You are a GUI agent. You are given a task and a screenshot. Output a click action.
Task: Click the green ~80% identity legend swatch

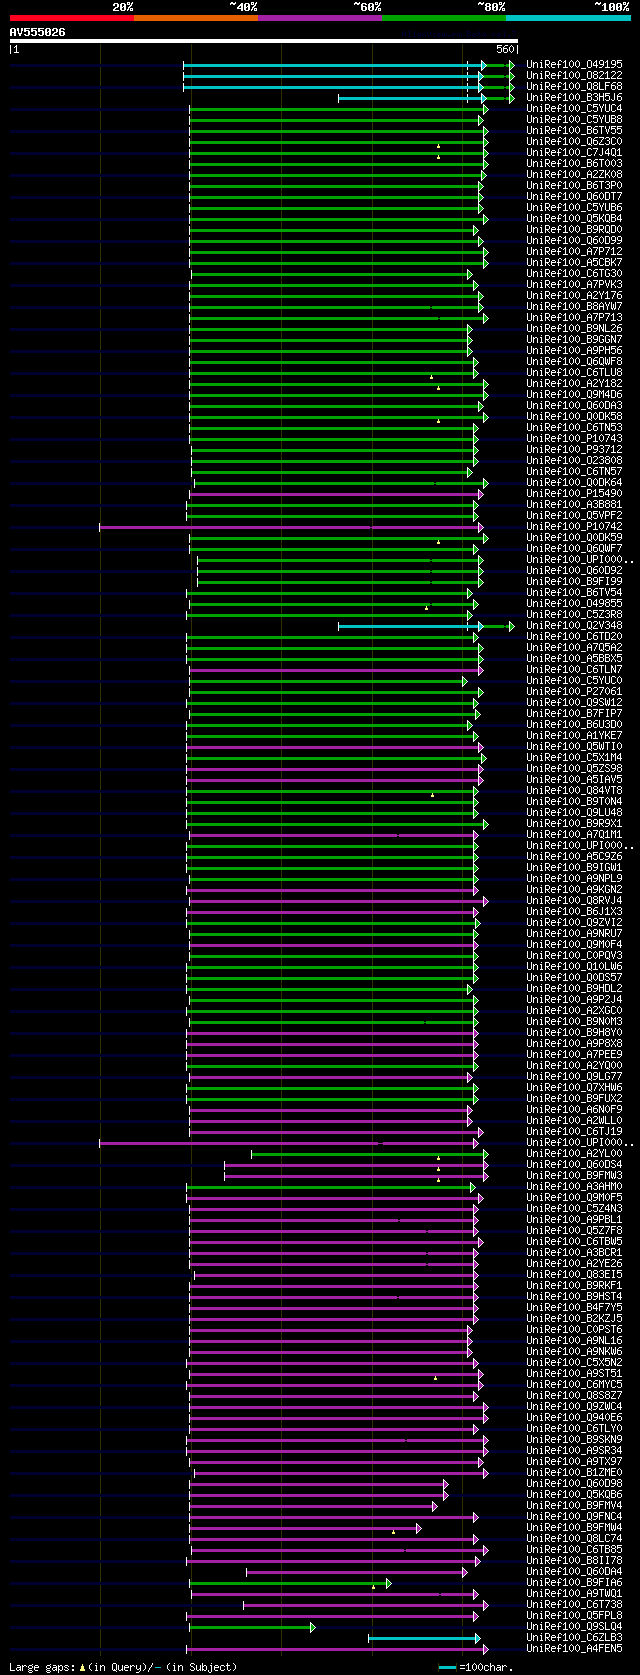(x=443, y=18)
